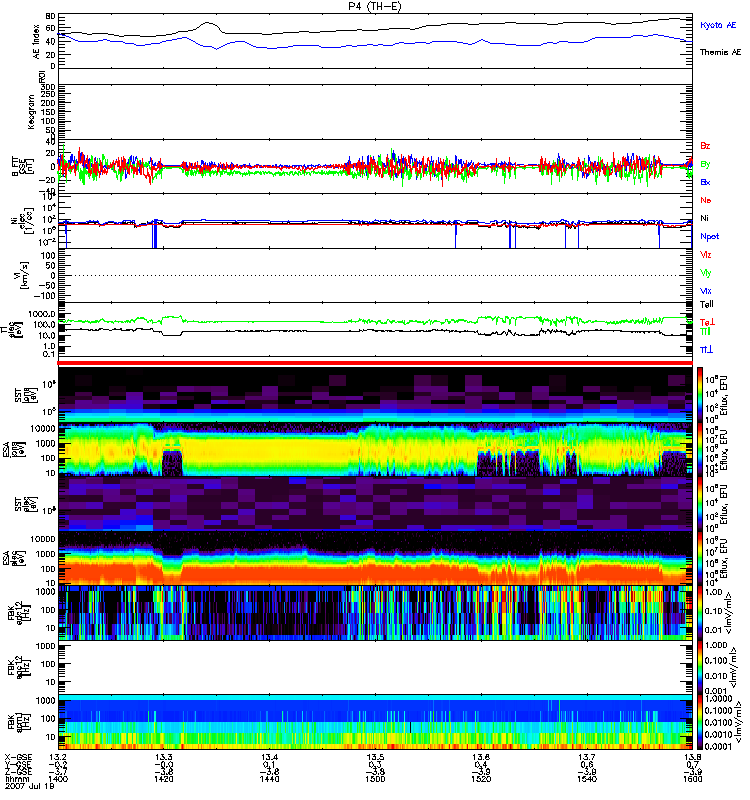Click the 1600 time tick label
This screenshot has width=750, height=800.
(x=692, y=779)
